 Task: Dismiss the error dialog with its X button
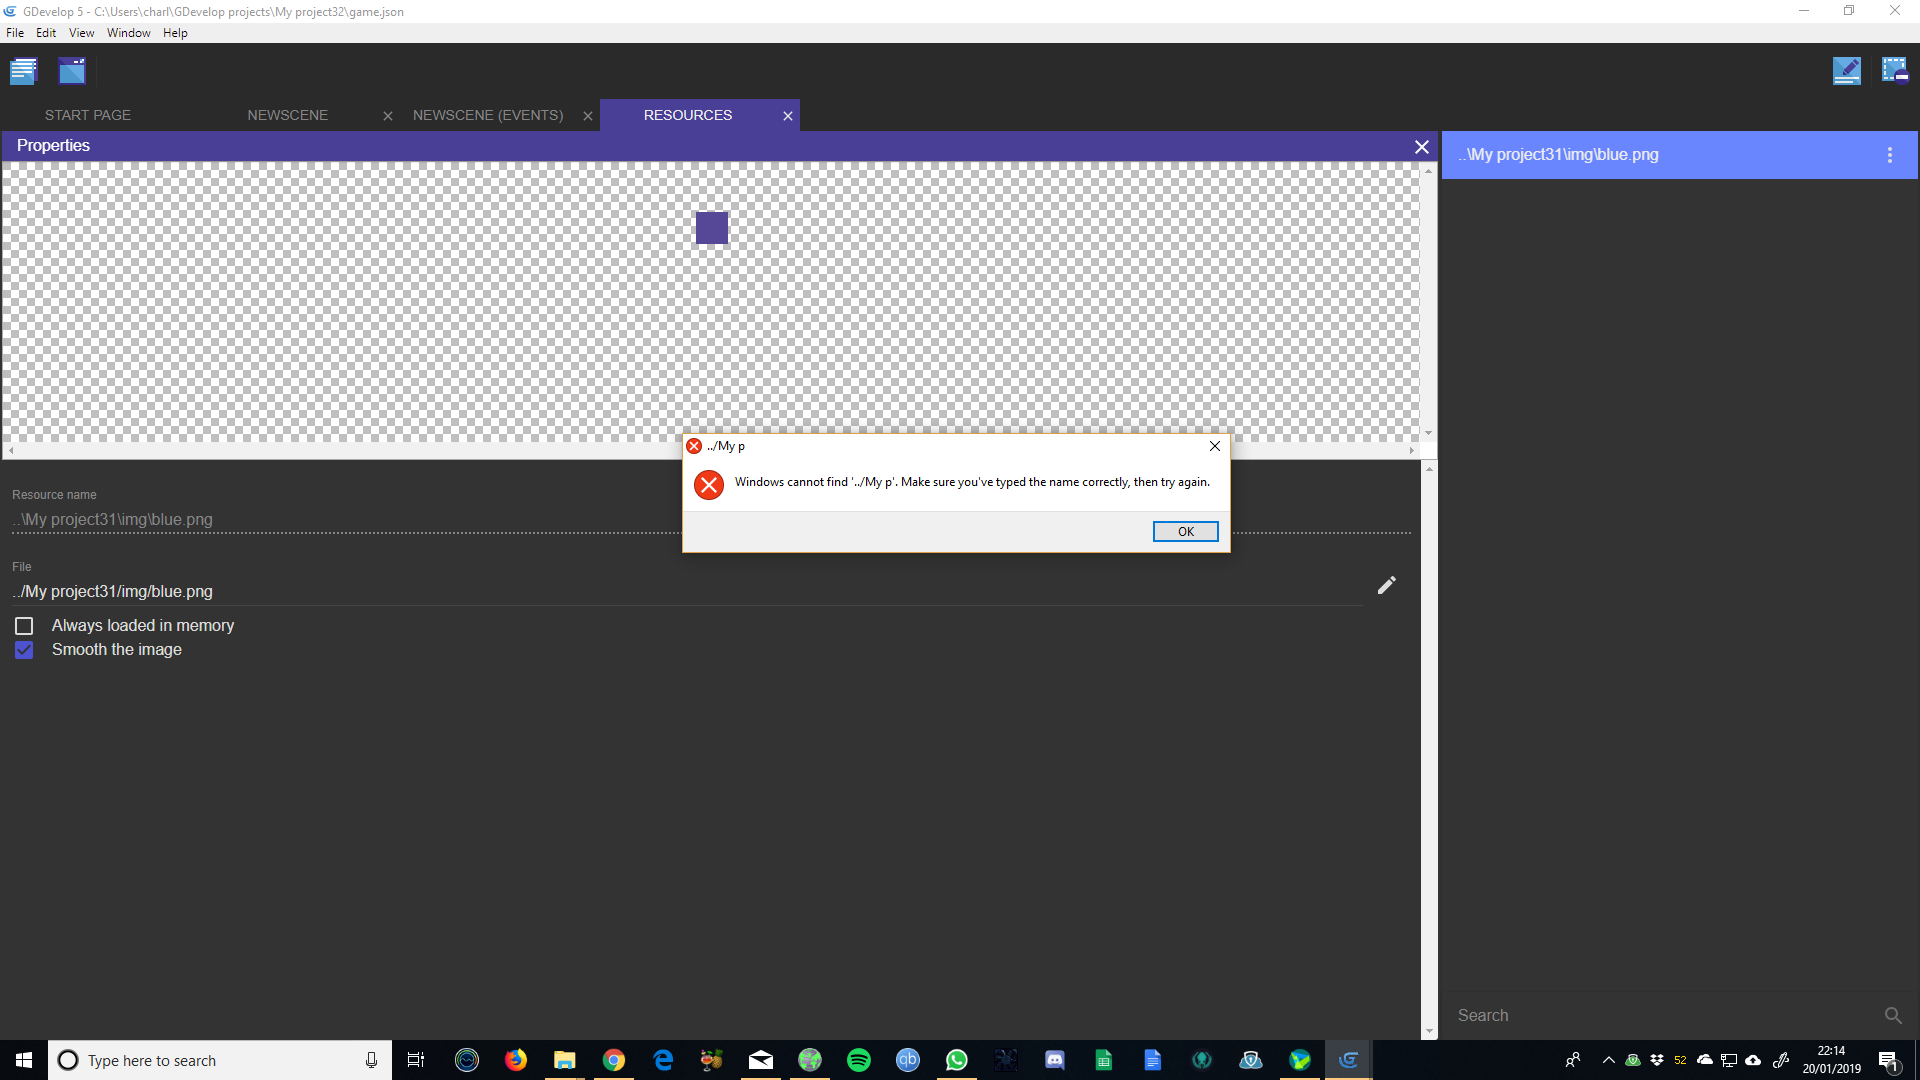[x=1215, y=446]
